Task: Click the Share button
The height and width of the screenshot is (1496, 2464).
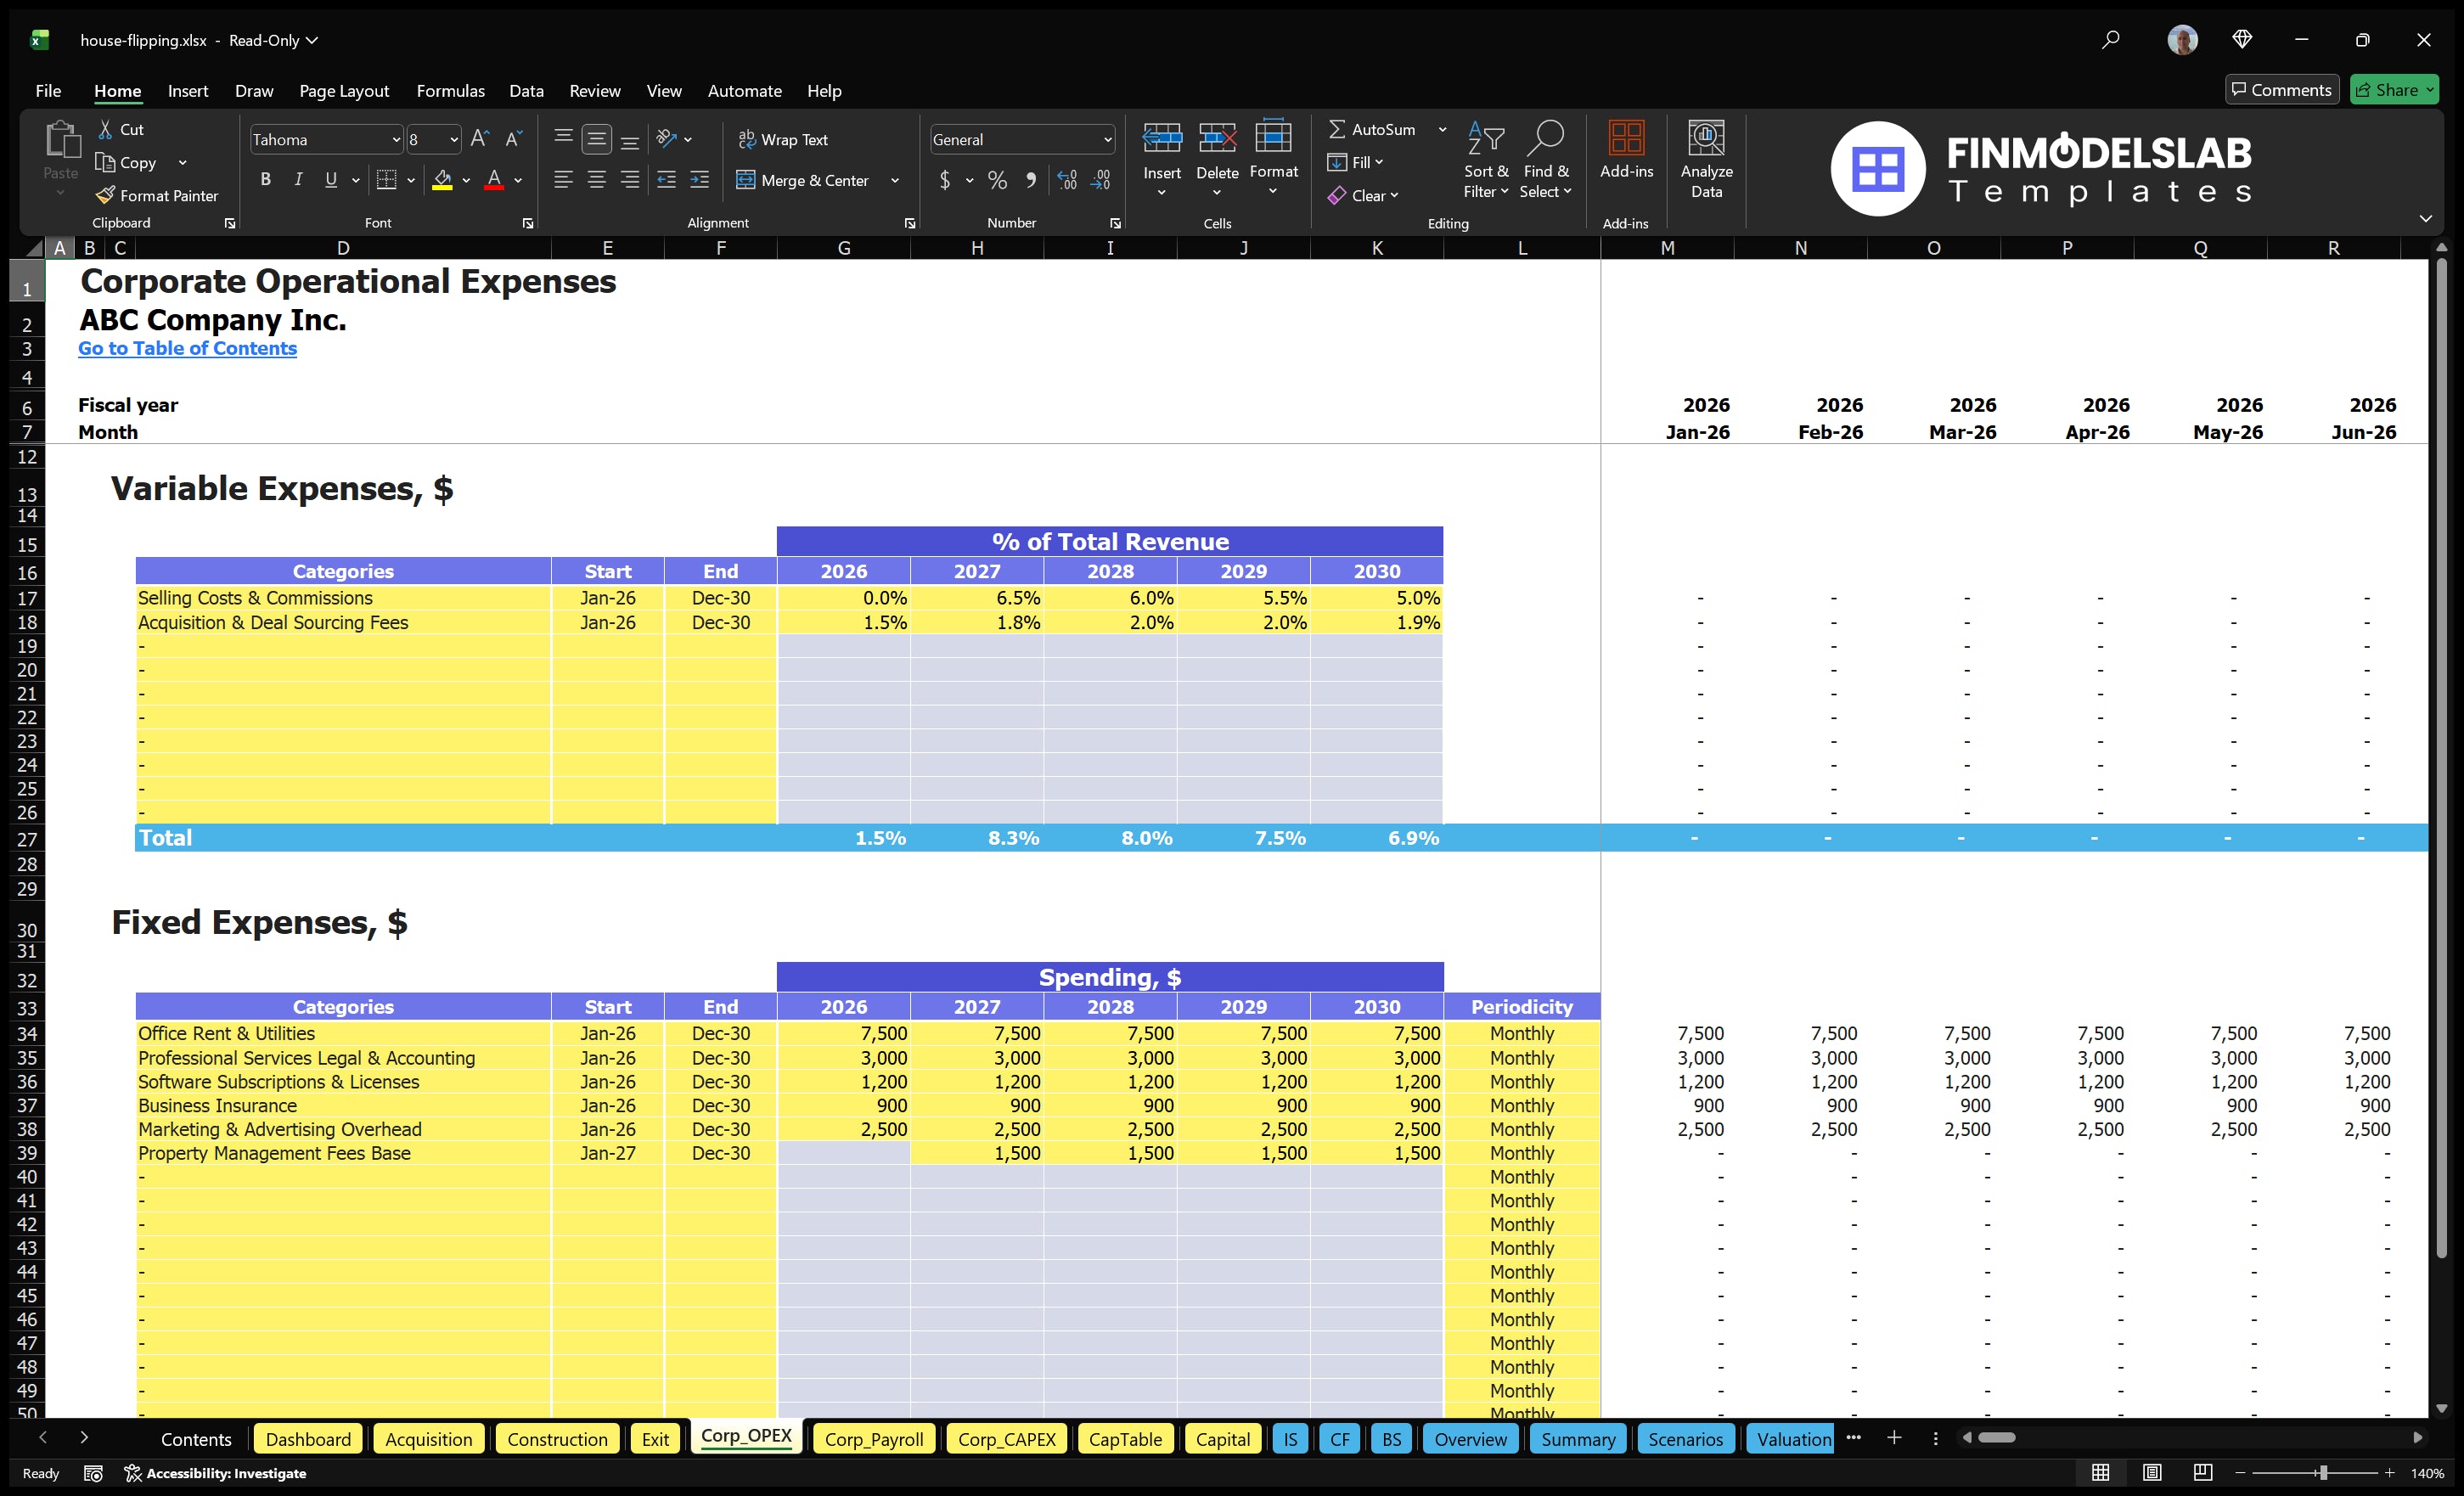Action: coord(2394,90)
